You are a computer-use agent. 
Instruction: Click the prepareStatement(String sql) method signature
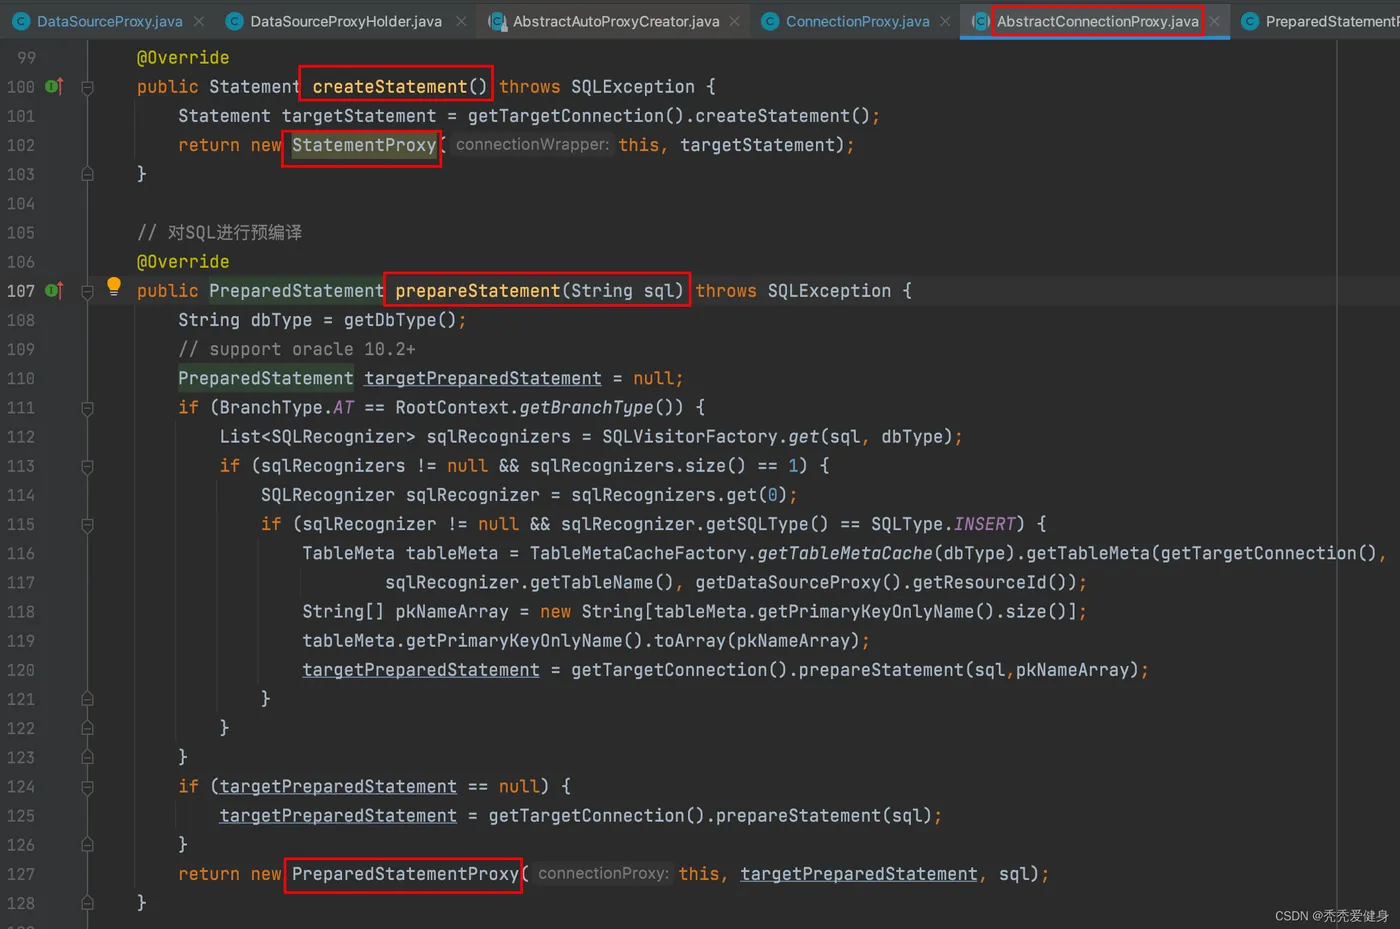pyautogui.click(x=539, y=291)
